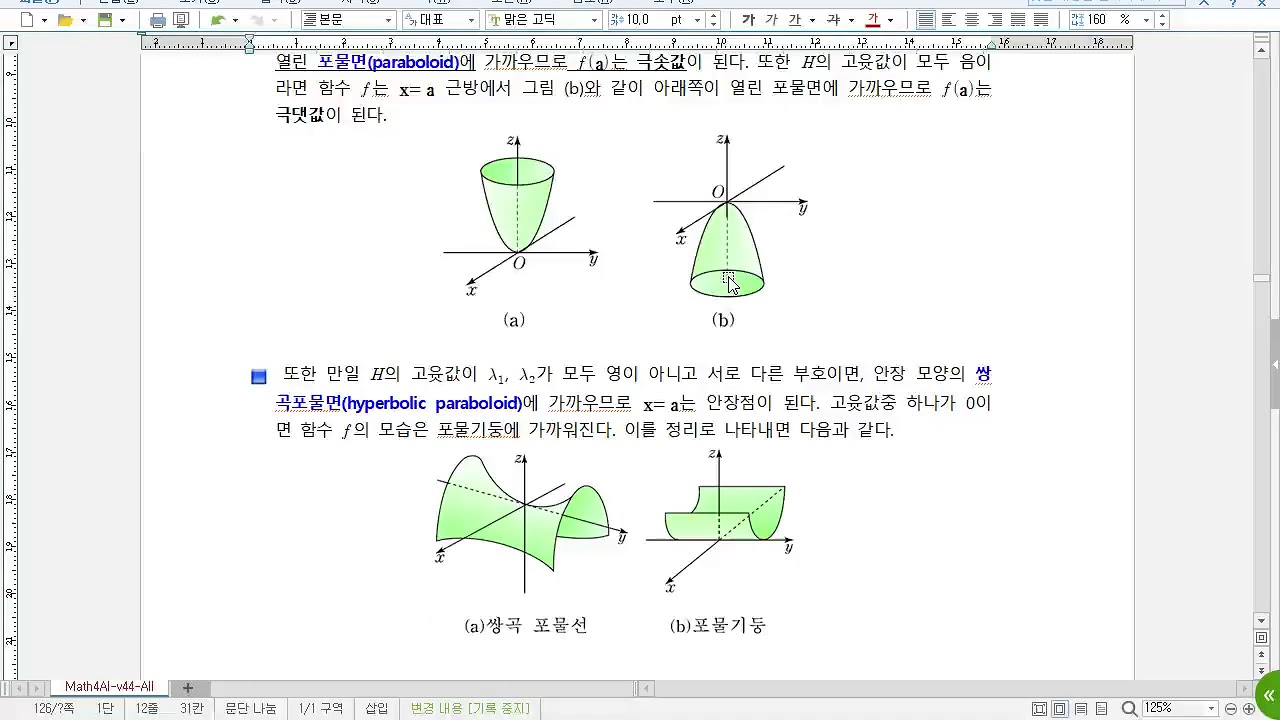Click the 12줄 line indicator
Viewport: 1280px width, 720px height.
coord(146,708)
